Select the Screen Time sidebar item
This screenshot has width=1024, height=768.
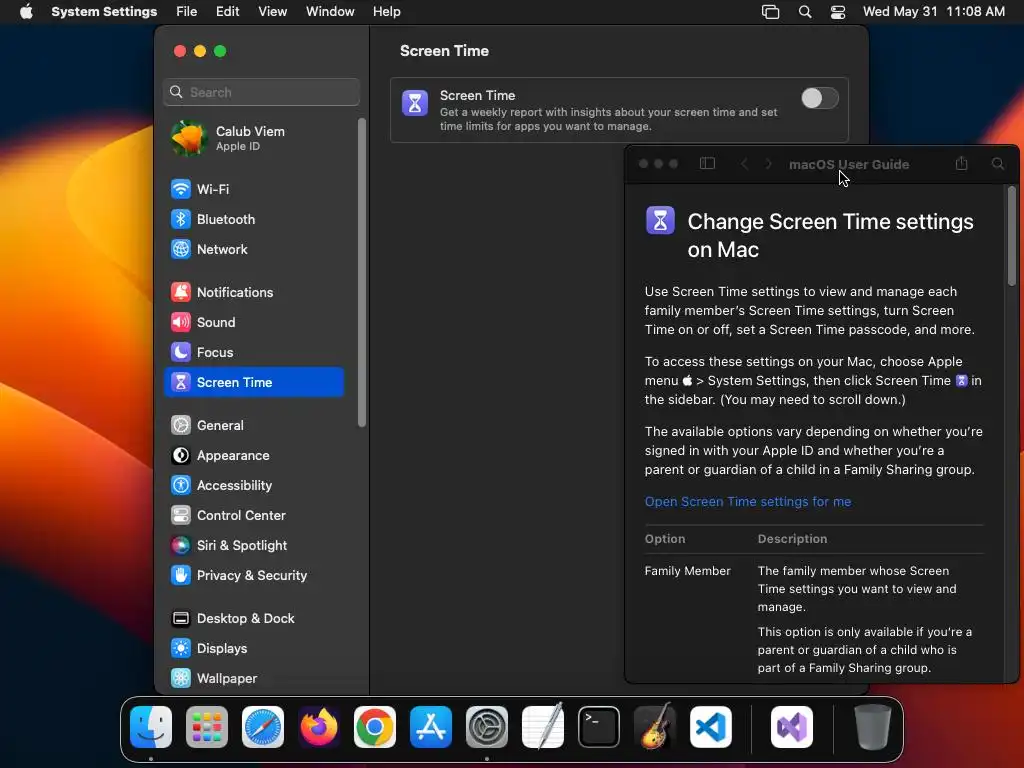tap(253, 383)
